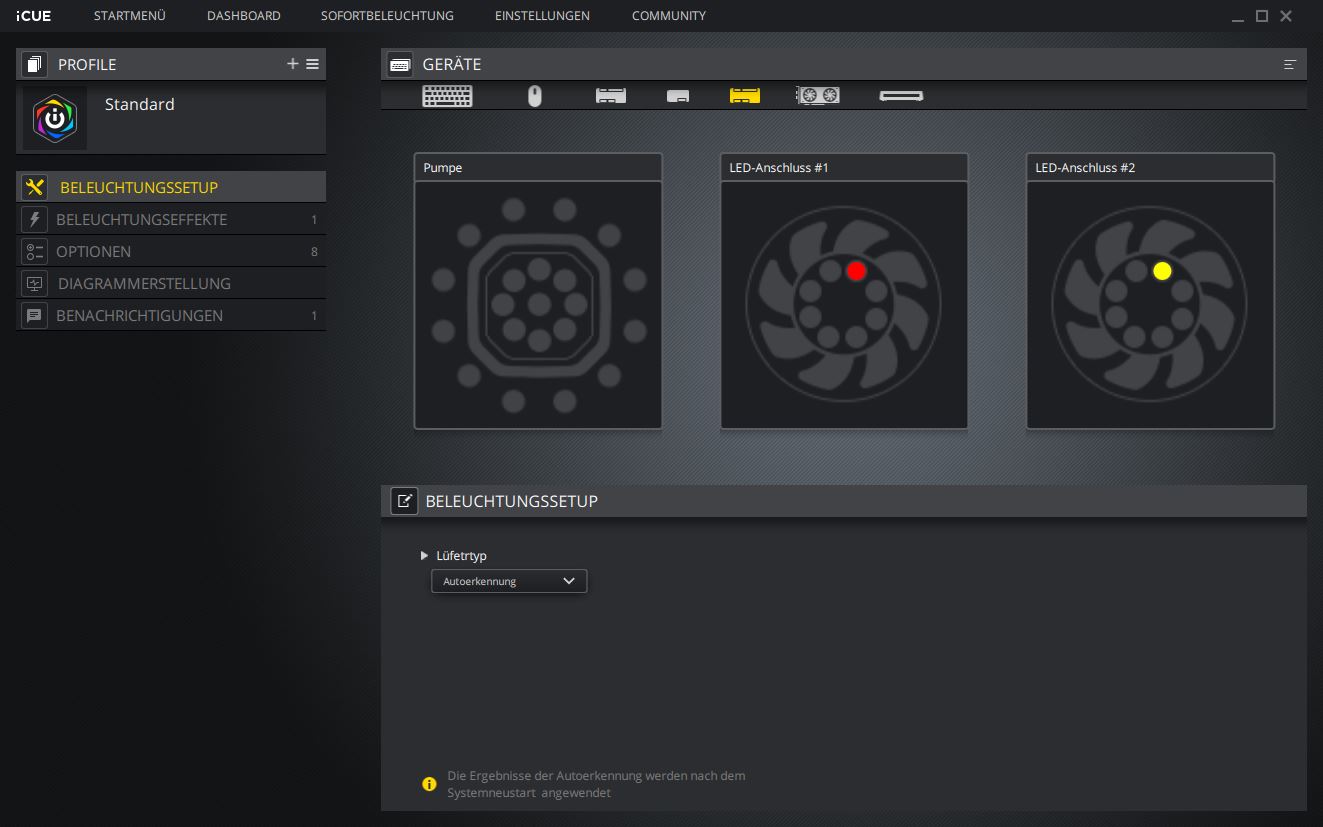The image size is (1323, 827).
Task: Open the Einstellungen menu
Action: [542, 16]
